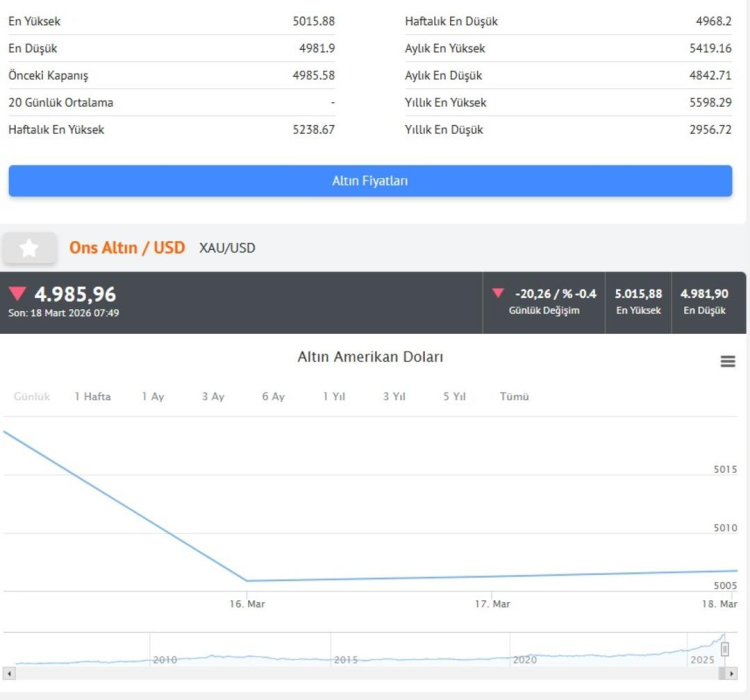
Task: Display the 5 Yıl chart range
Action: tap(454, 397)
